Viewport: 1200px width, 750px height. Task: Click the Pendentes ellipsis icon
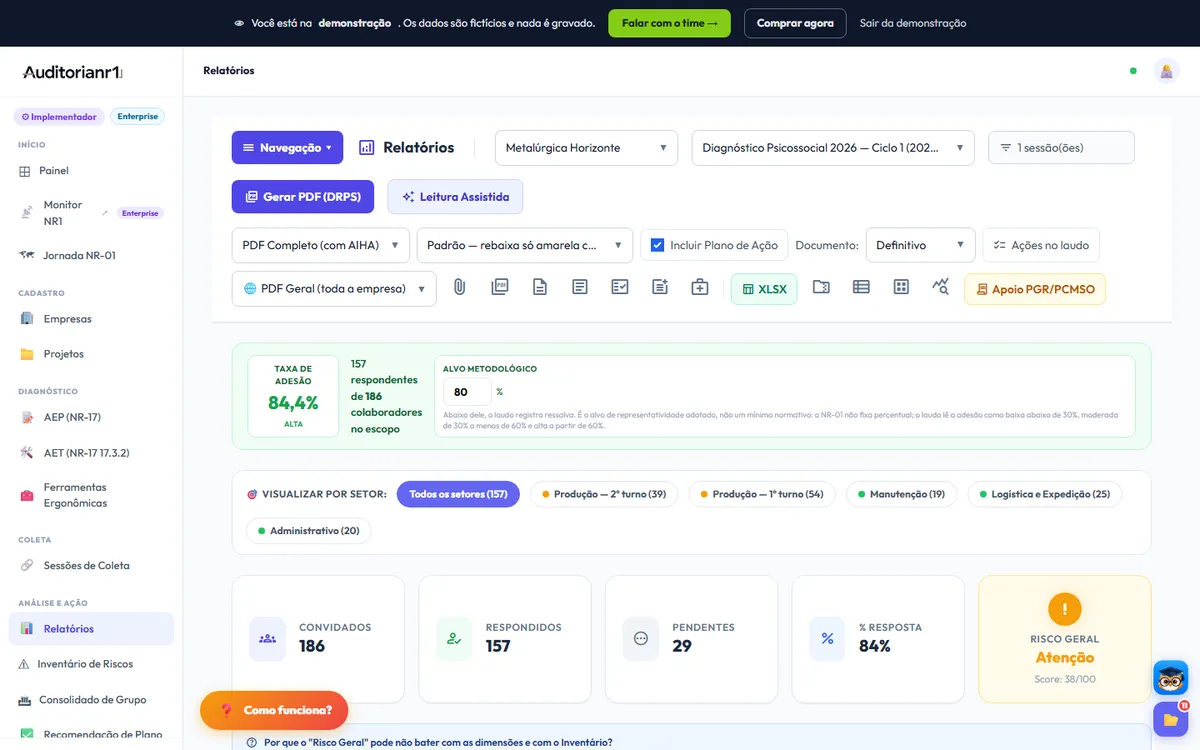coord(641,638)
